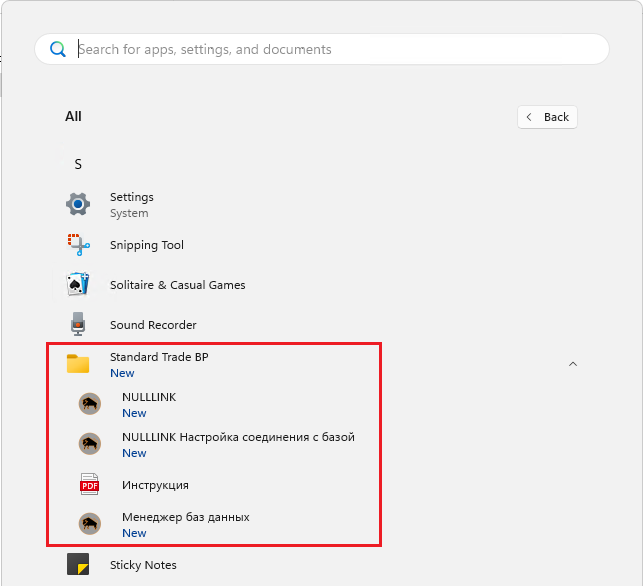The width and height of the screenshot is (643, 586).
Task: Click the Standard Trade BP folder name
Action: coord(159,357)
